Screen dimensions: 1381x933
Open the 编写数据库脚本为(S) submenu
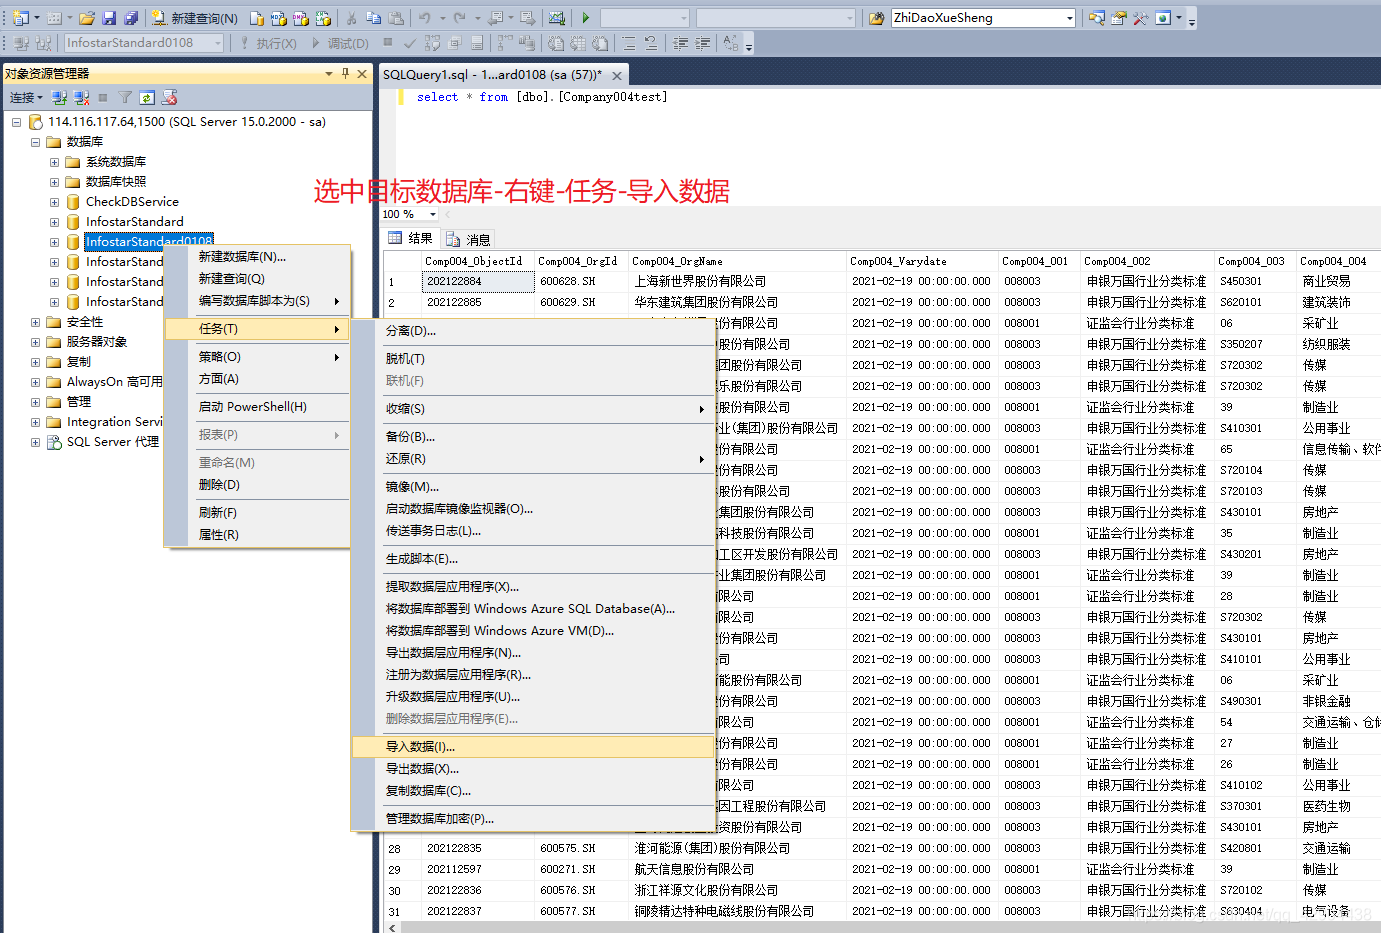(x=258, y=301)
